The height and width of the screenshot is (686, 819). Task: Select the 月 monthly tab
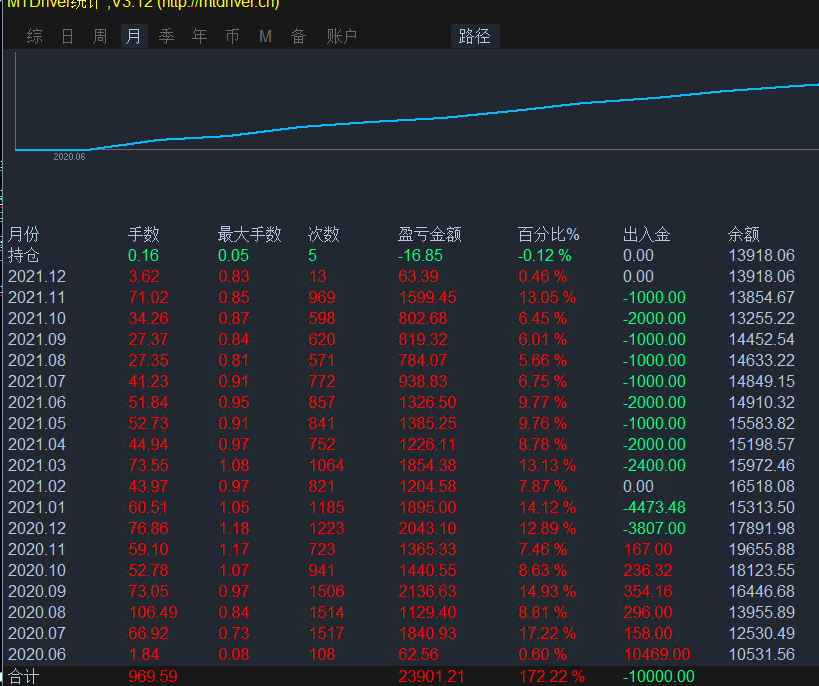pos(134,36)
